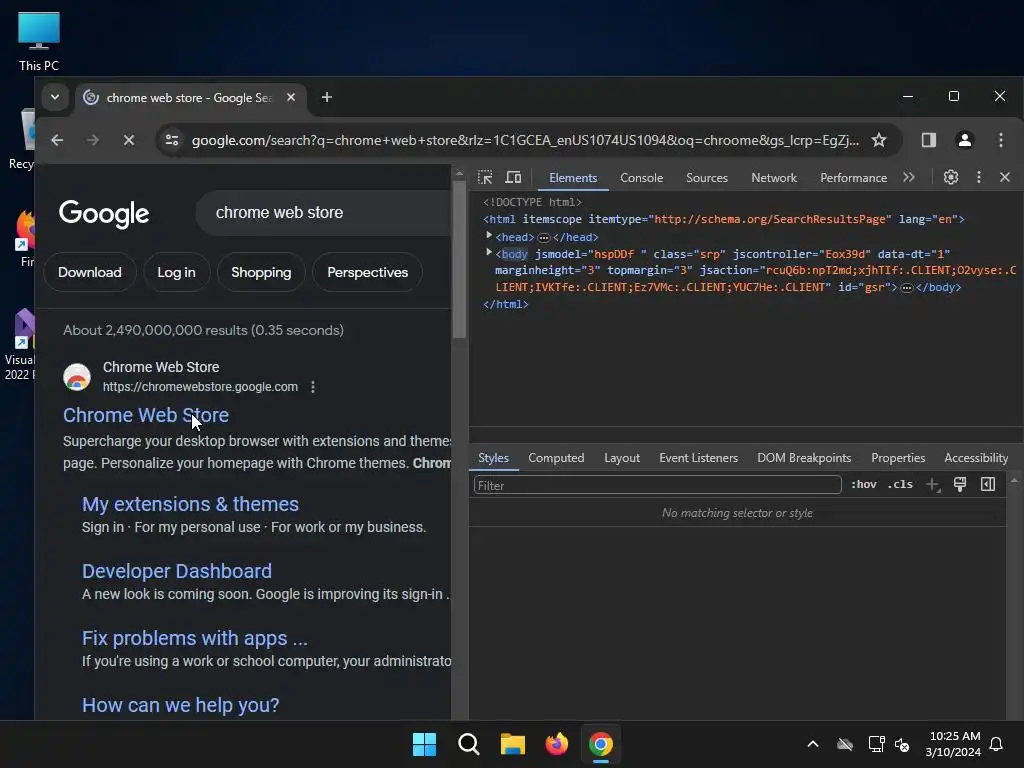Click the body ellipsis collapsed marker

(906, 288)
